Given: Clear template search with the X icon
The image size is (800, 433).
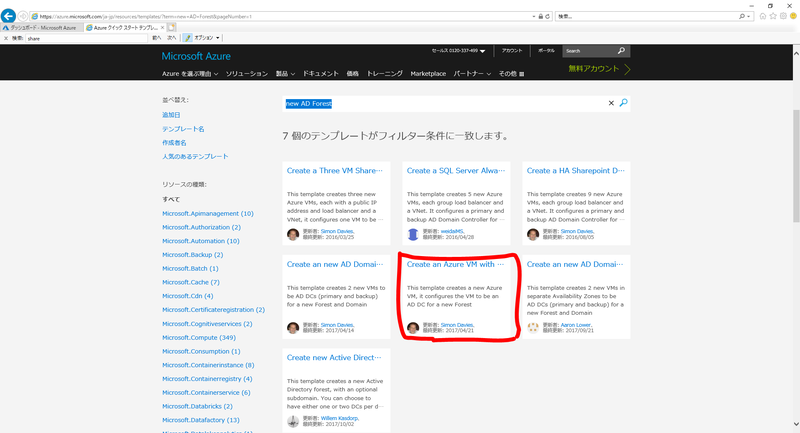Looking at the screenshot, I should [x=611, y=103].
